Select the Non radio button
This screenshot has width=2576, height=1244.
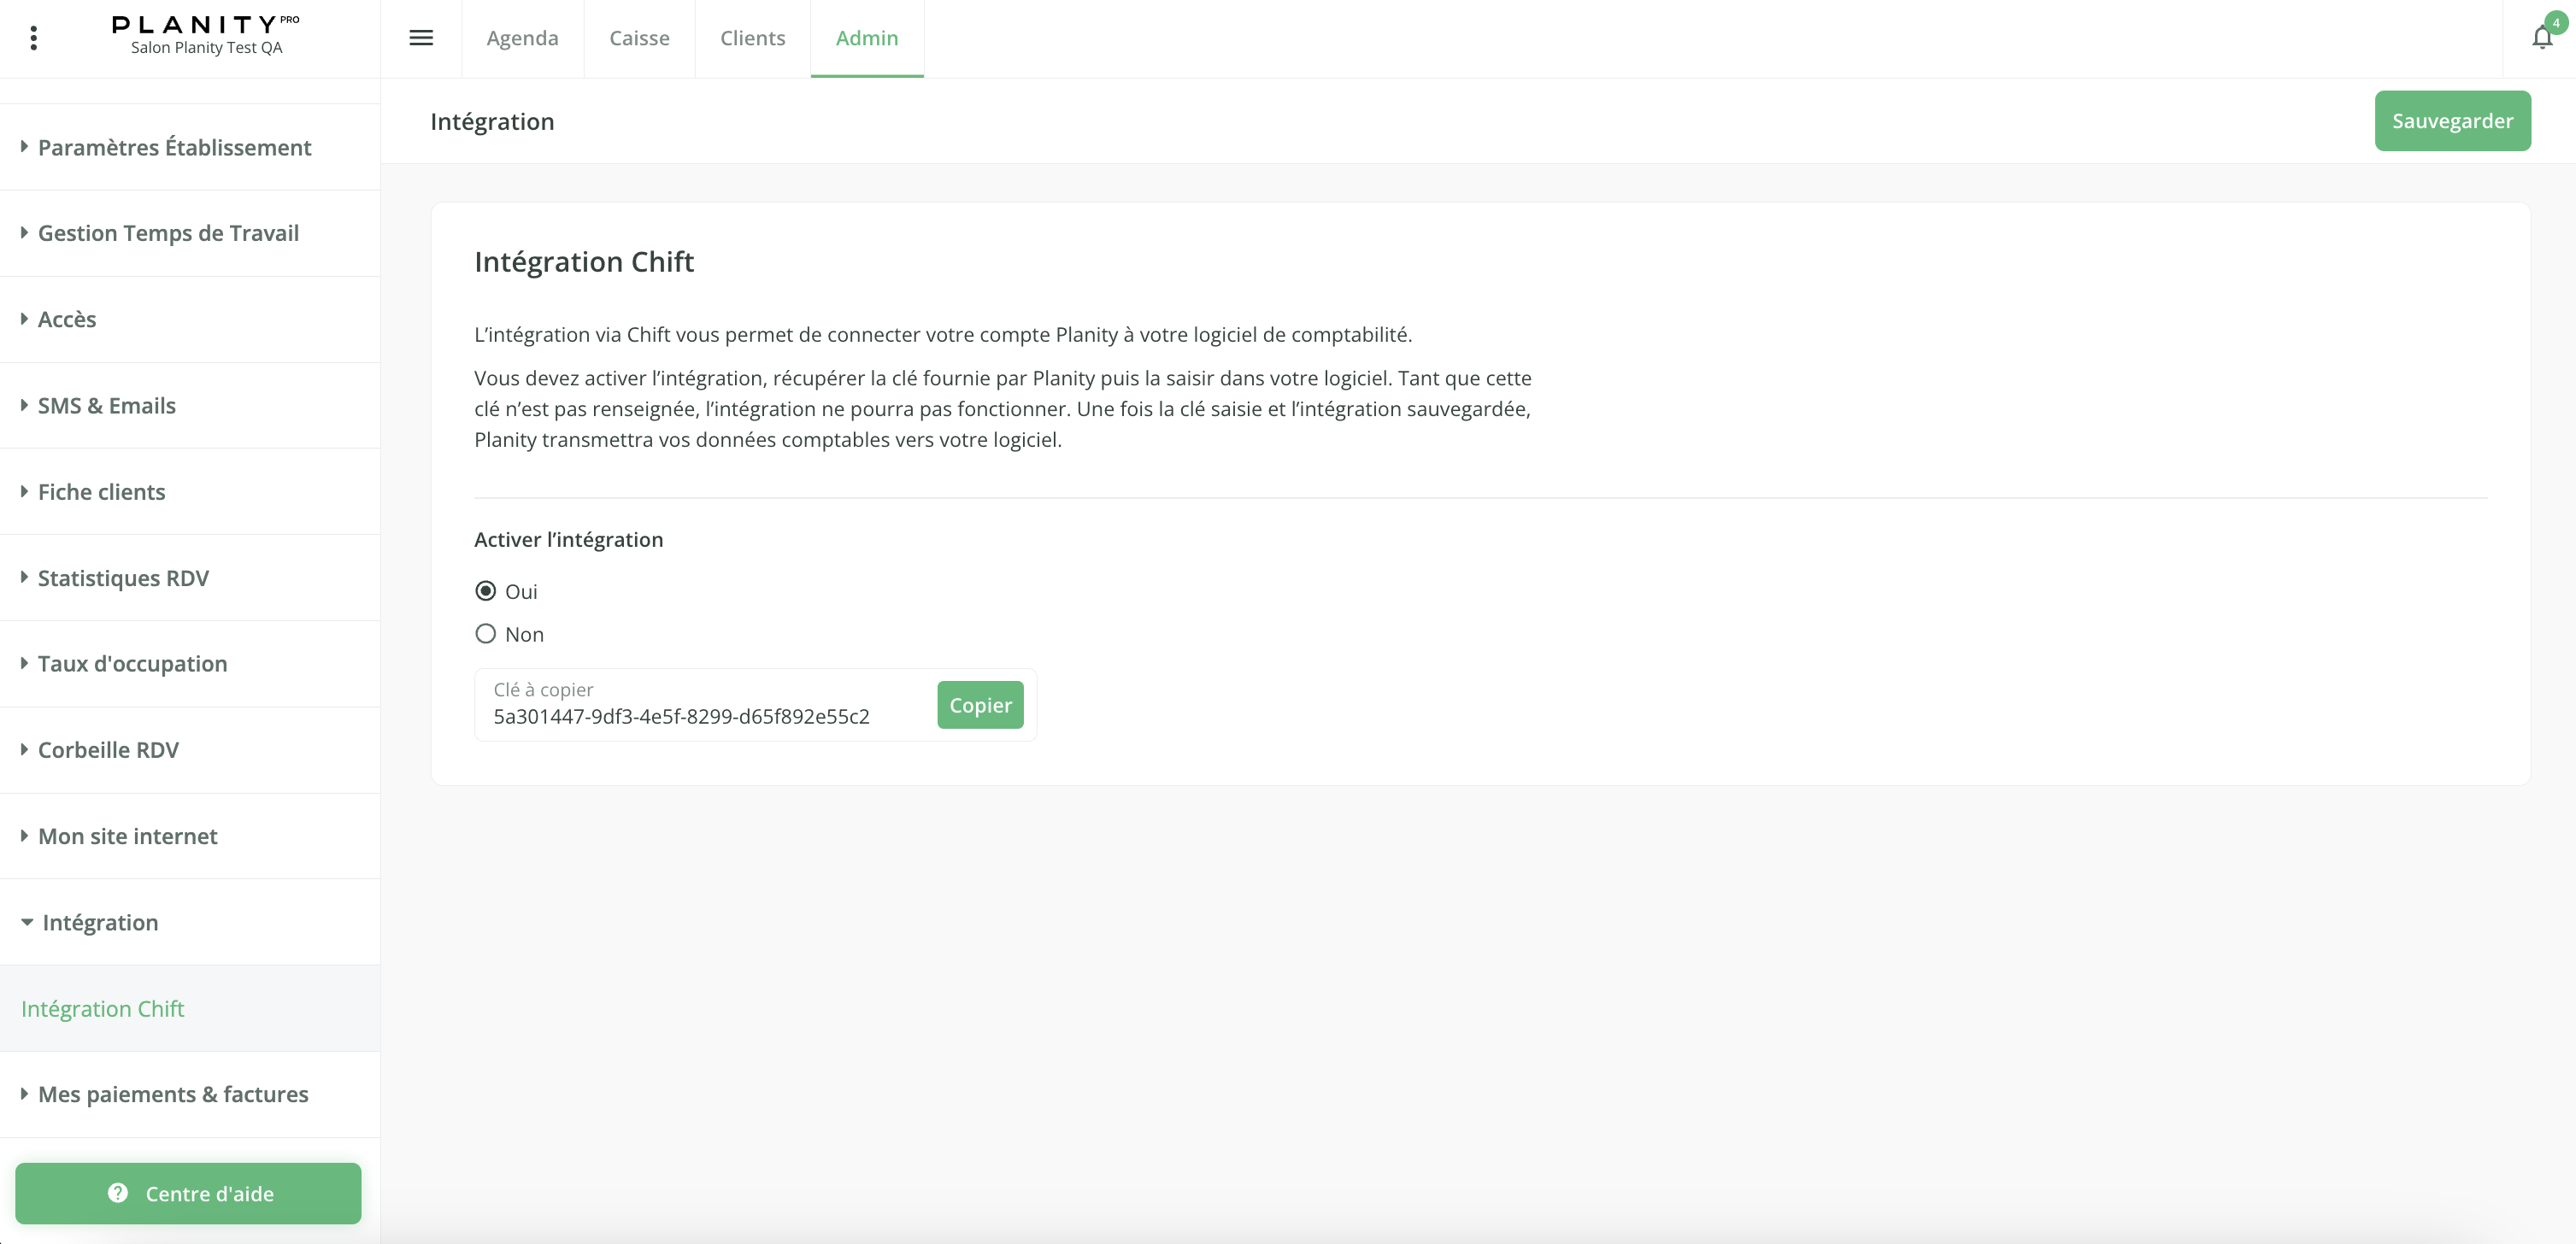click(x=486, y=634)
